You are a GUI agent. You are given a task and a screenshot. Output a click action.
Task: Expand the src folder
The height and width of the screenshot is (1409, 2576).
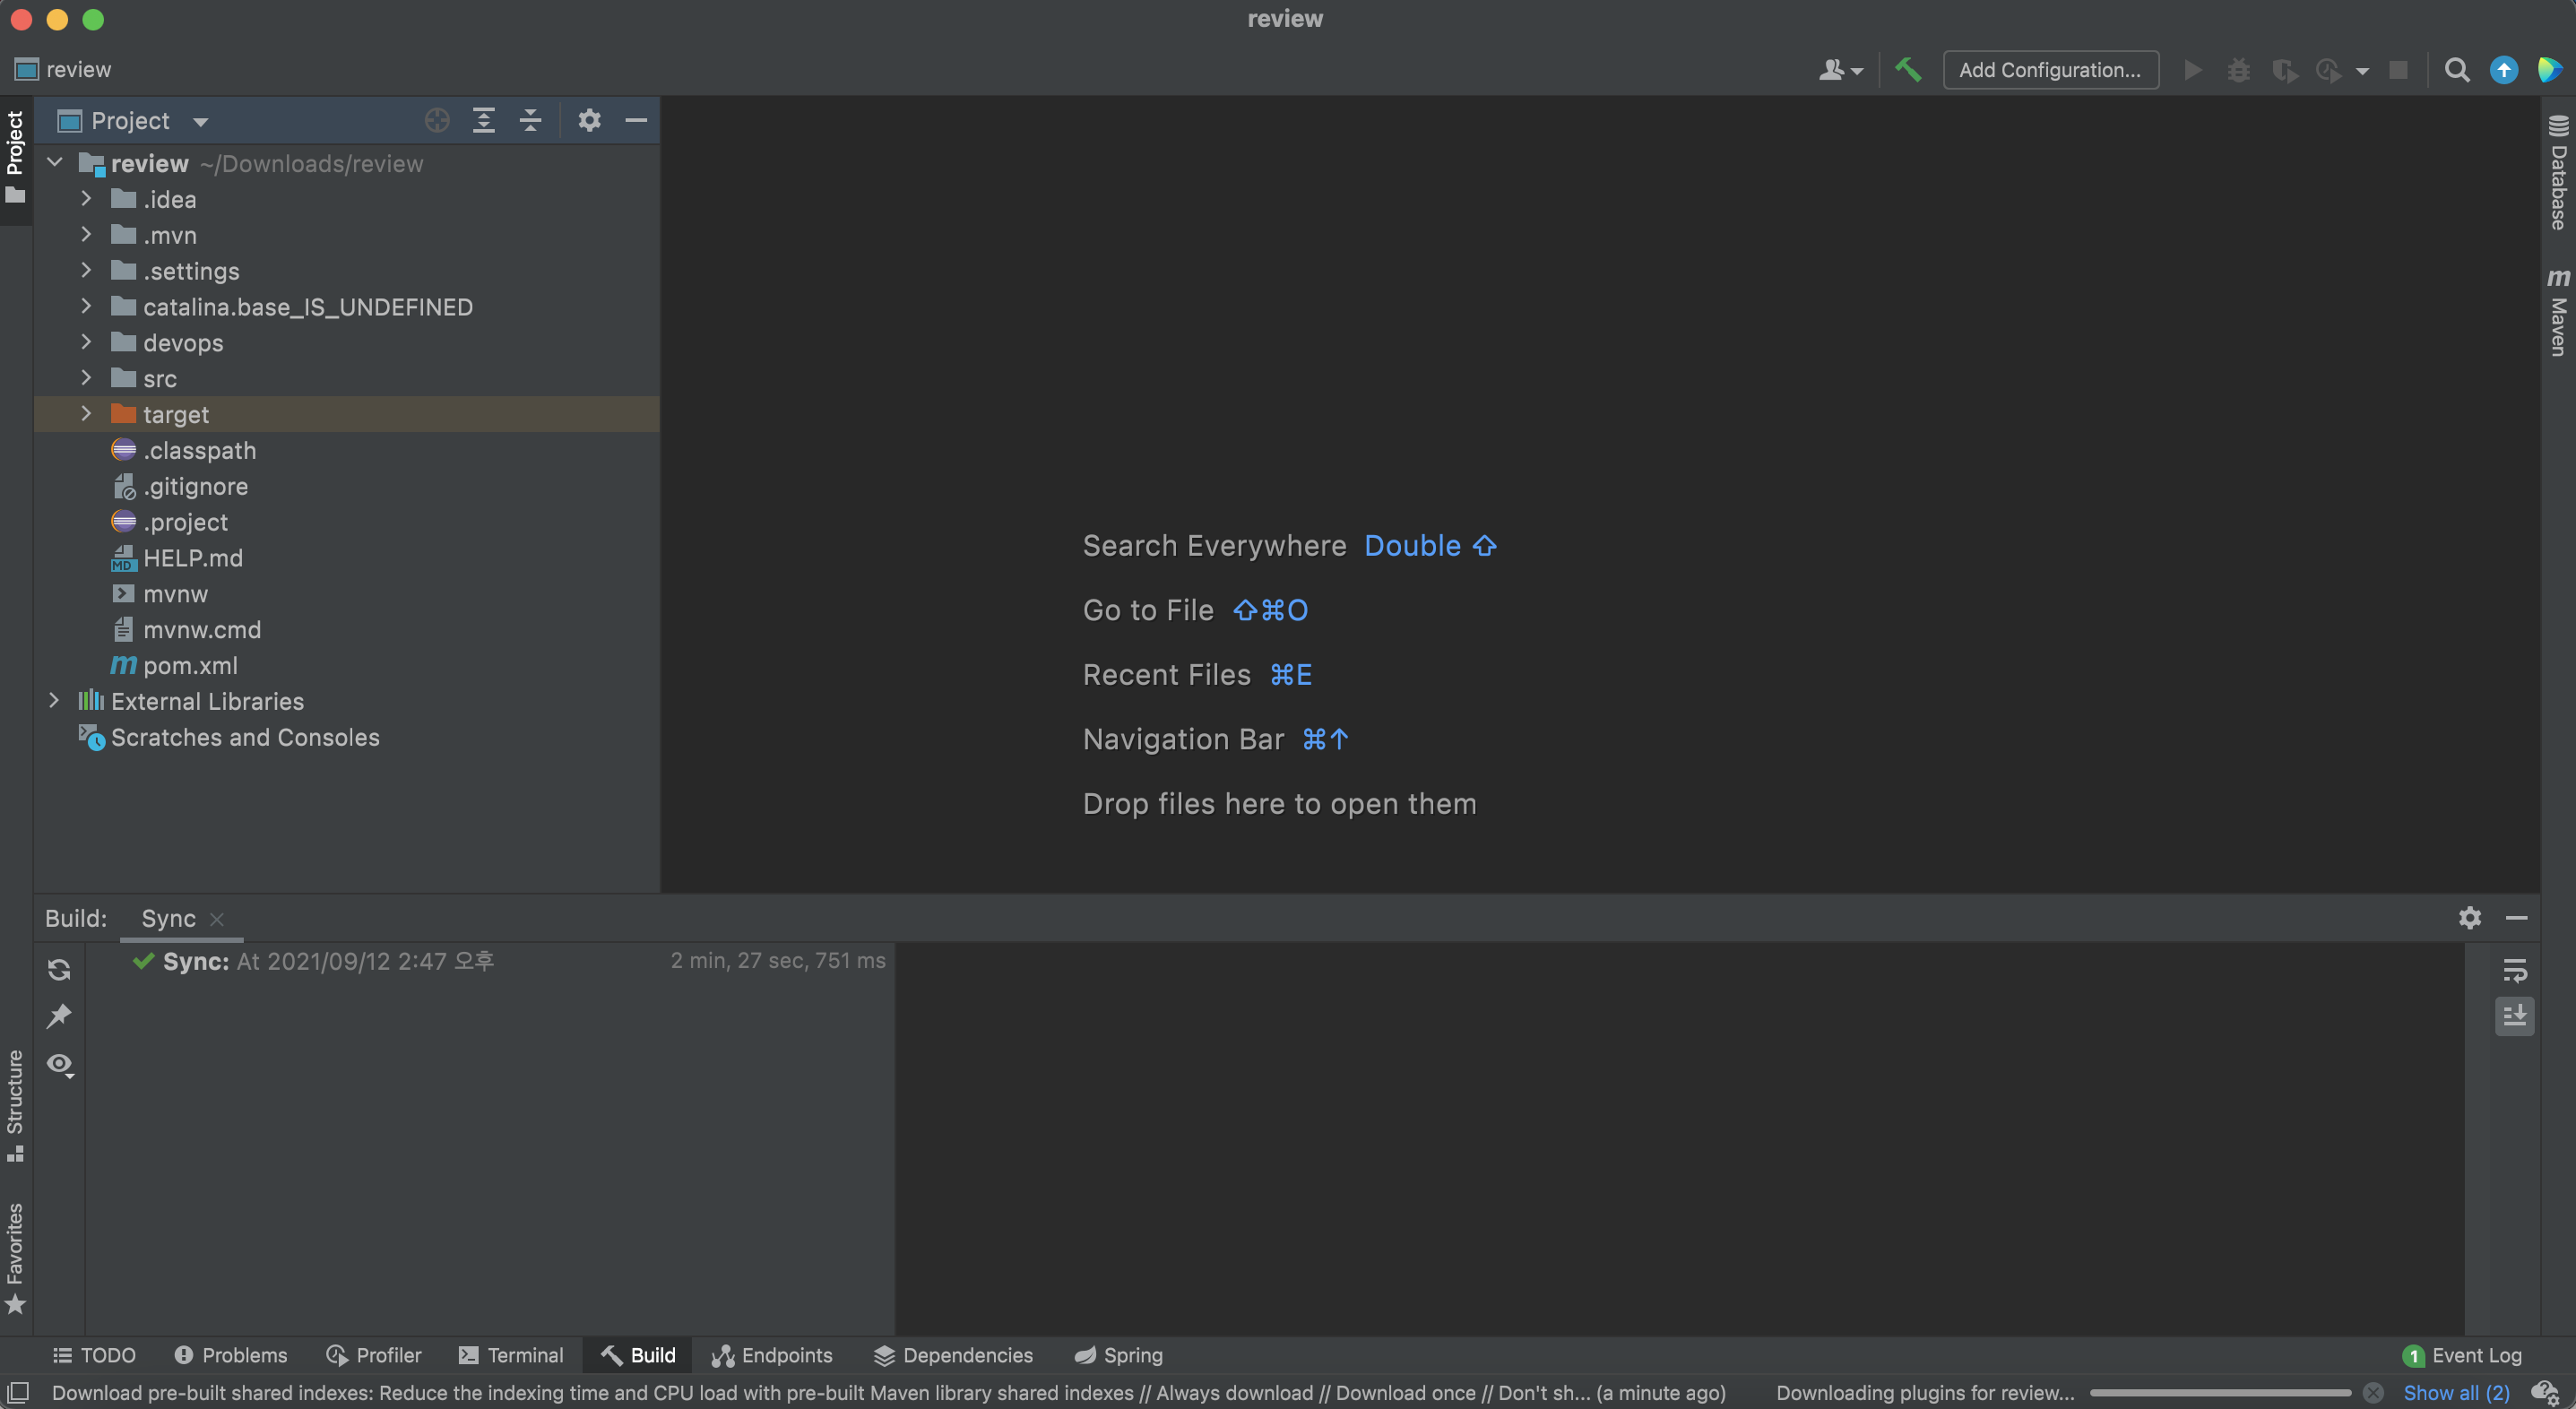(86, 378)
